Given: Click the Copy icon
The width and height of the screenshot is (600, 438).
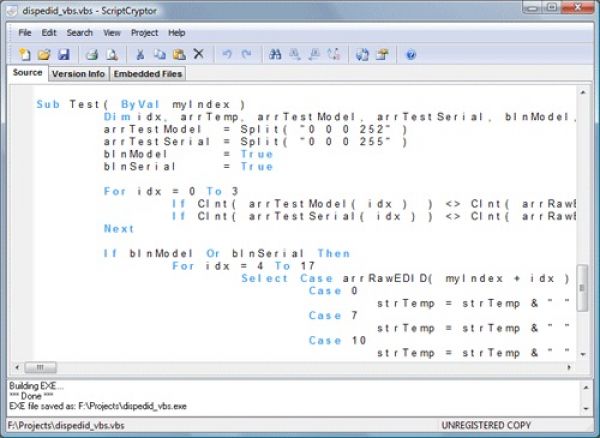Looking at the screenshot, I should (160, 55).
